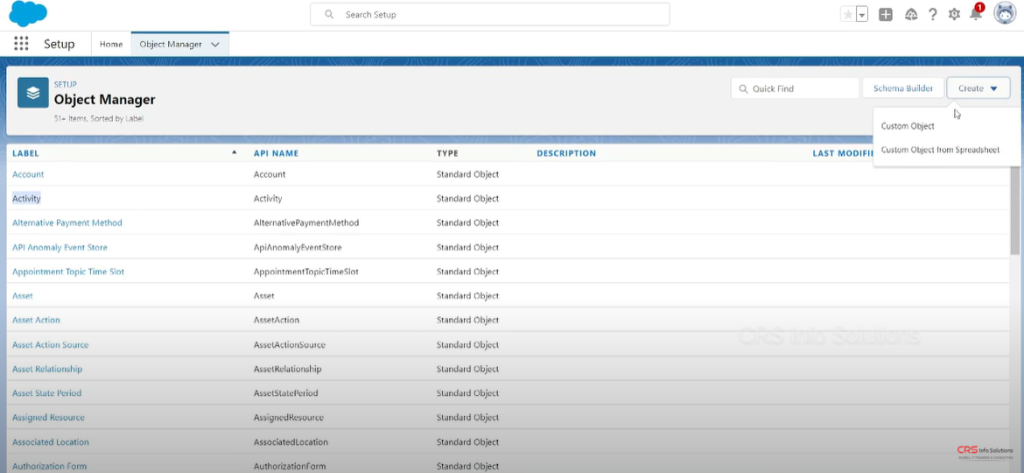1024x473 pixels.
Task: Click the '51+ Items, Sorted by Label' text
Action: coord(99,119)
